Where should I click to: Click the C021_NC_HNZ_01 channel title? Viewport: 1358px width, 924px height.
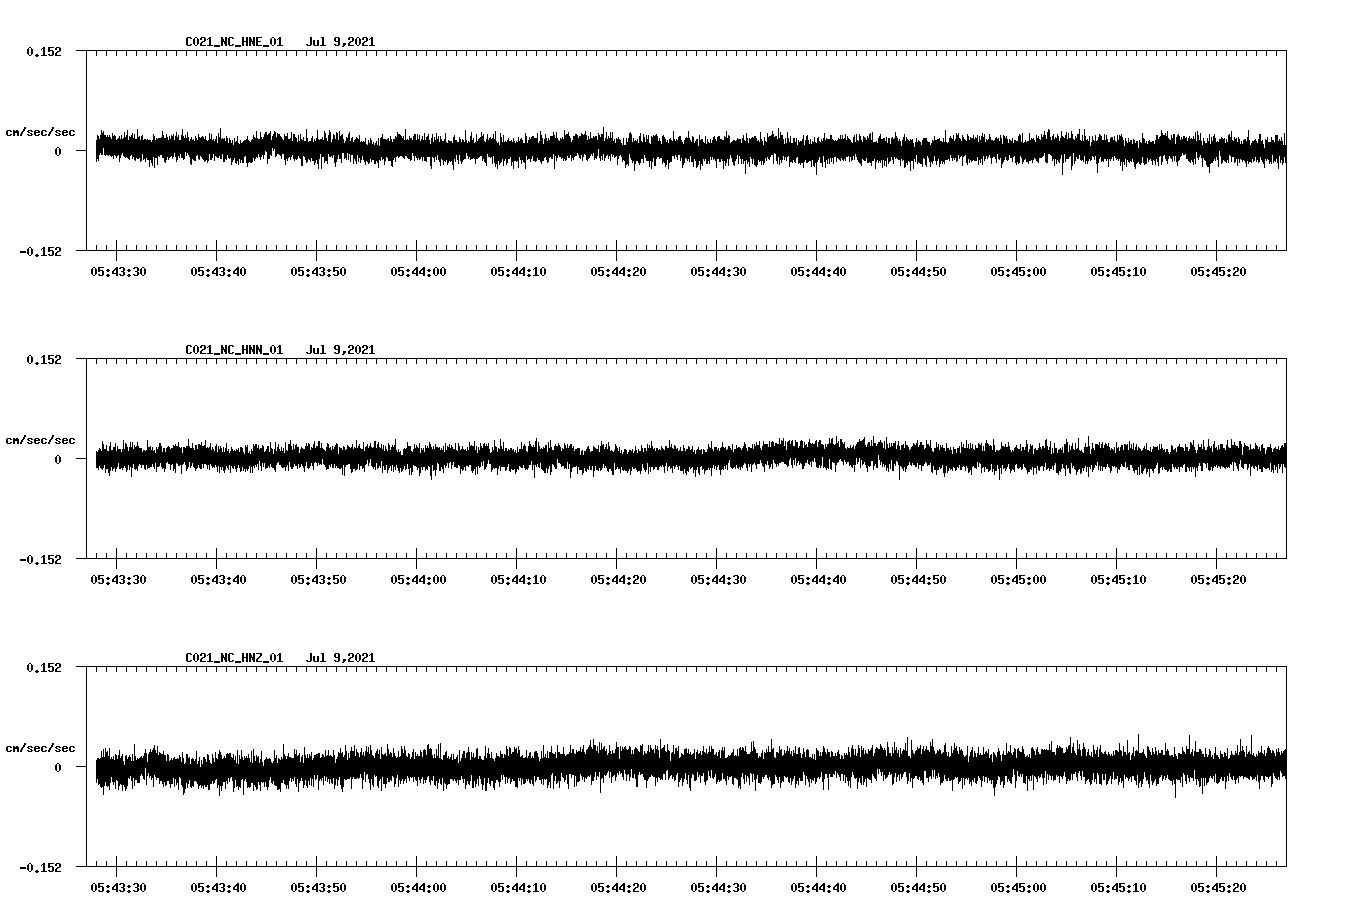(232, 658)
